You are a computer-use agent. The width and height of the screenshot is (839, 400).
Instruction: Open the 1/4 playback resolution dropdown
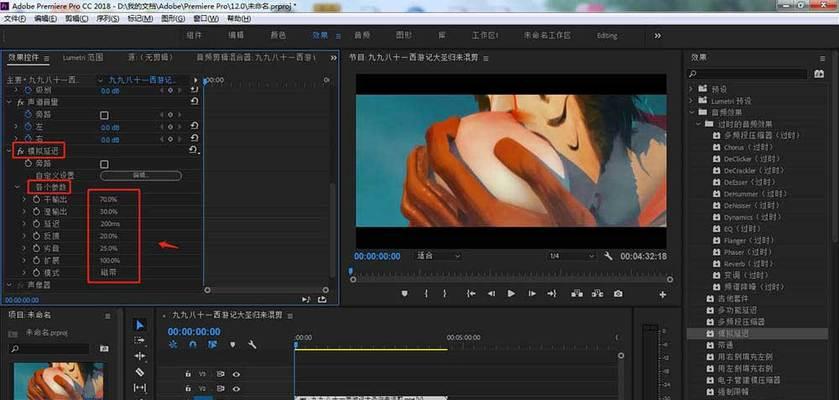[571, 256]
